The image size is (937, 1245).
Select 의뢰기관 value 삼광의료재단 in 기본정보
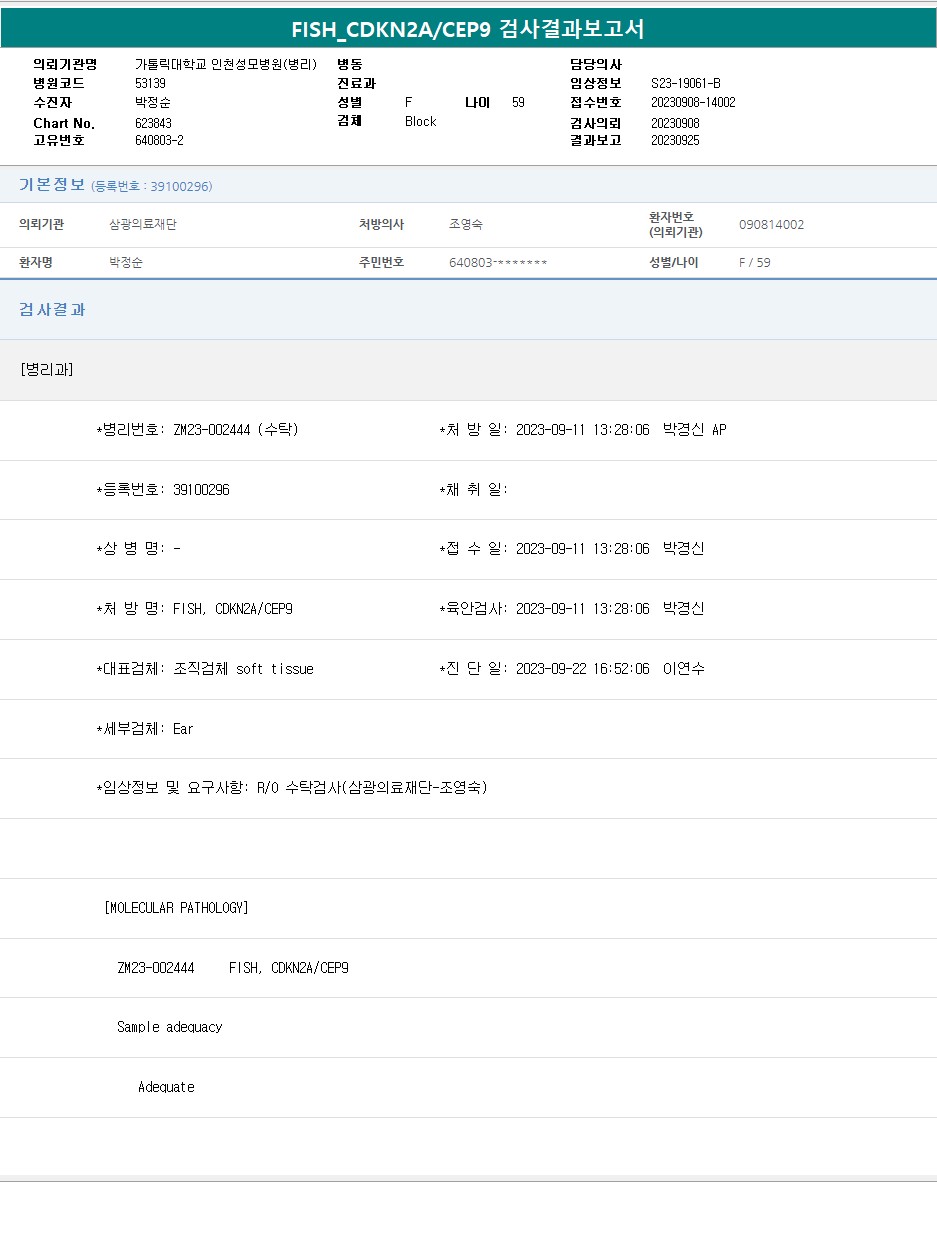pyautogui.click(x=143, y=225)
